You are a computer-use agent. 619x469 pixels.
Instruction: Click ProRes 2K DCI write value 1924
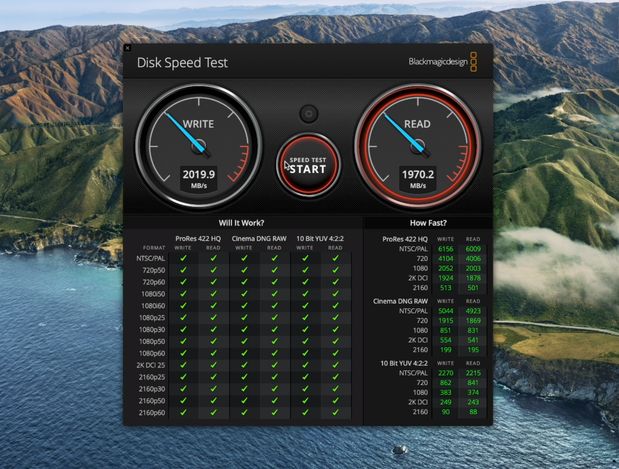pyautogui.click(x=446, y=278)
